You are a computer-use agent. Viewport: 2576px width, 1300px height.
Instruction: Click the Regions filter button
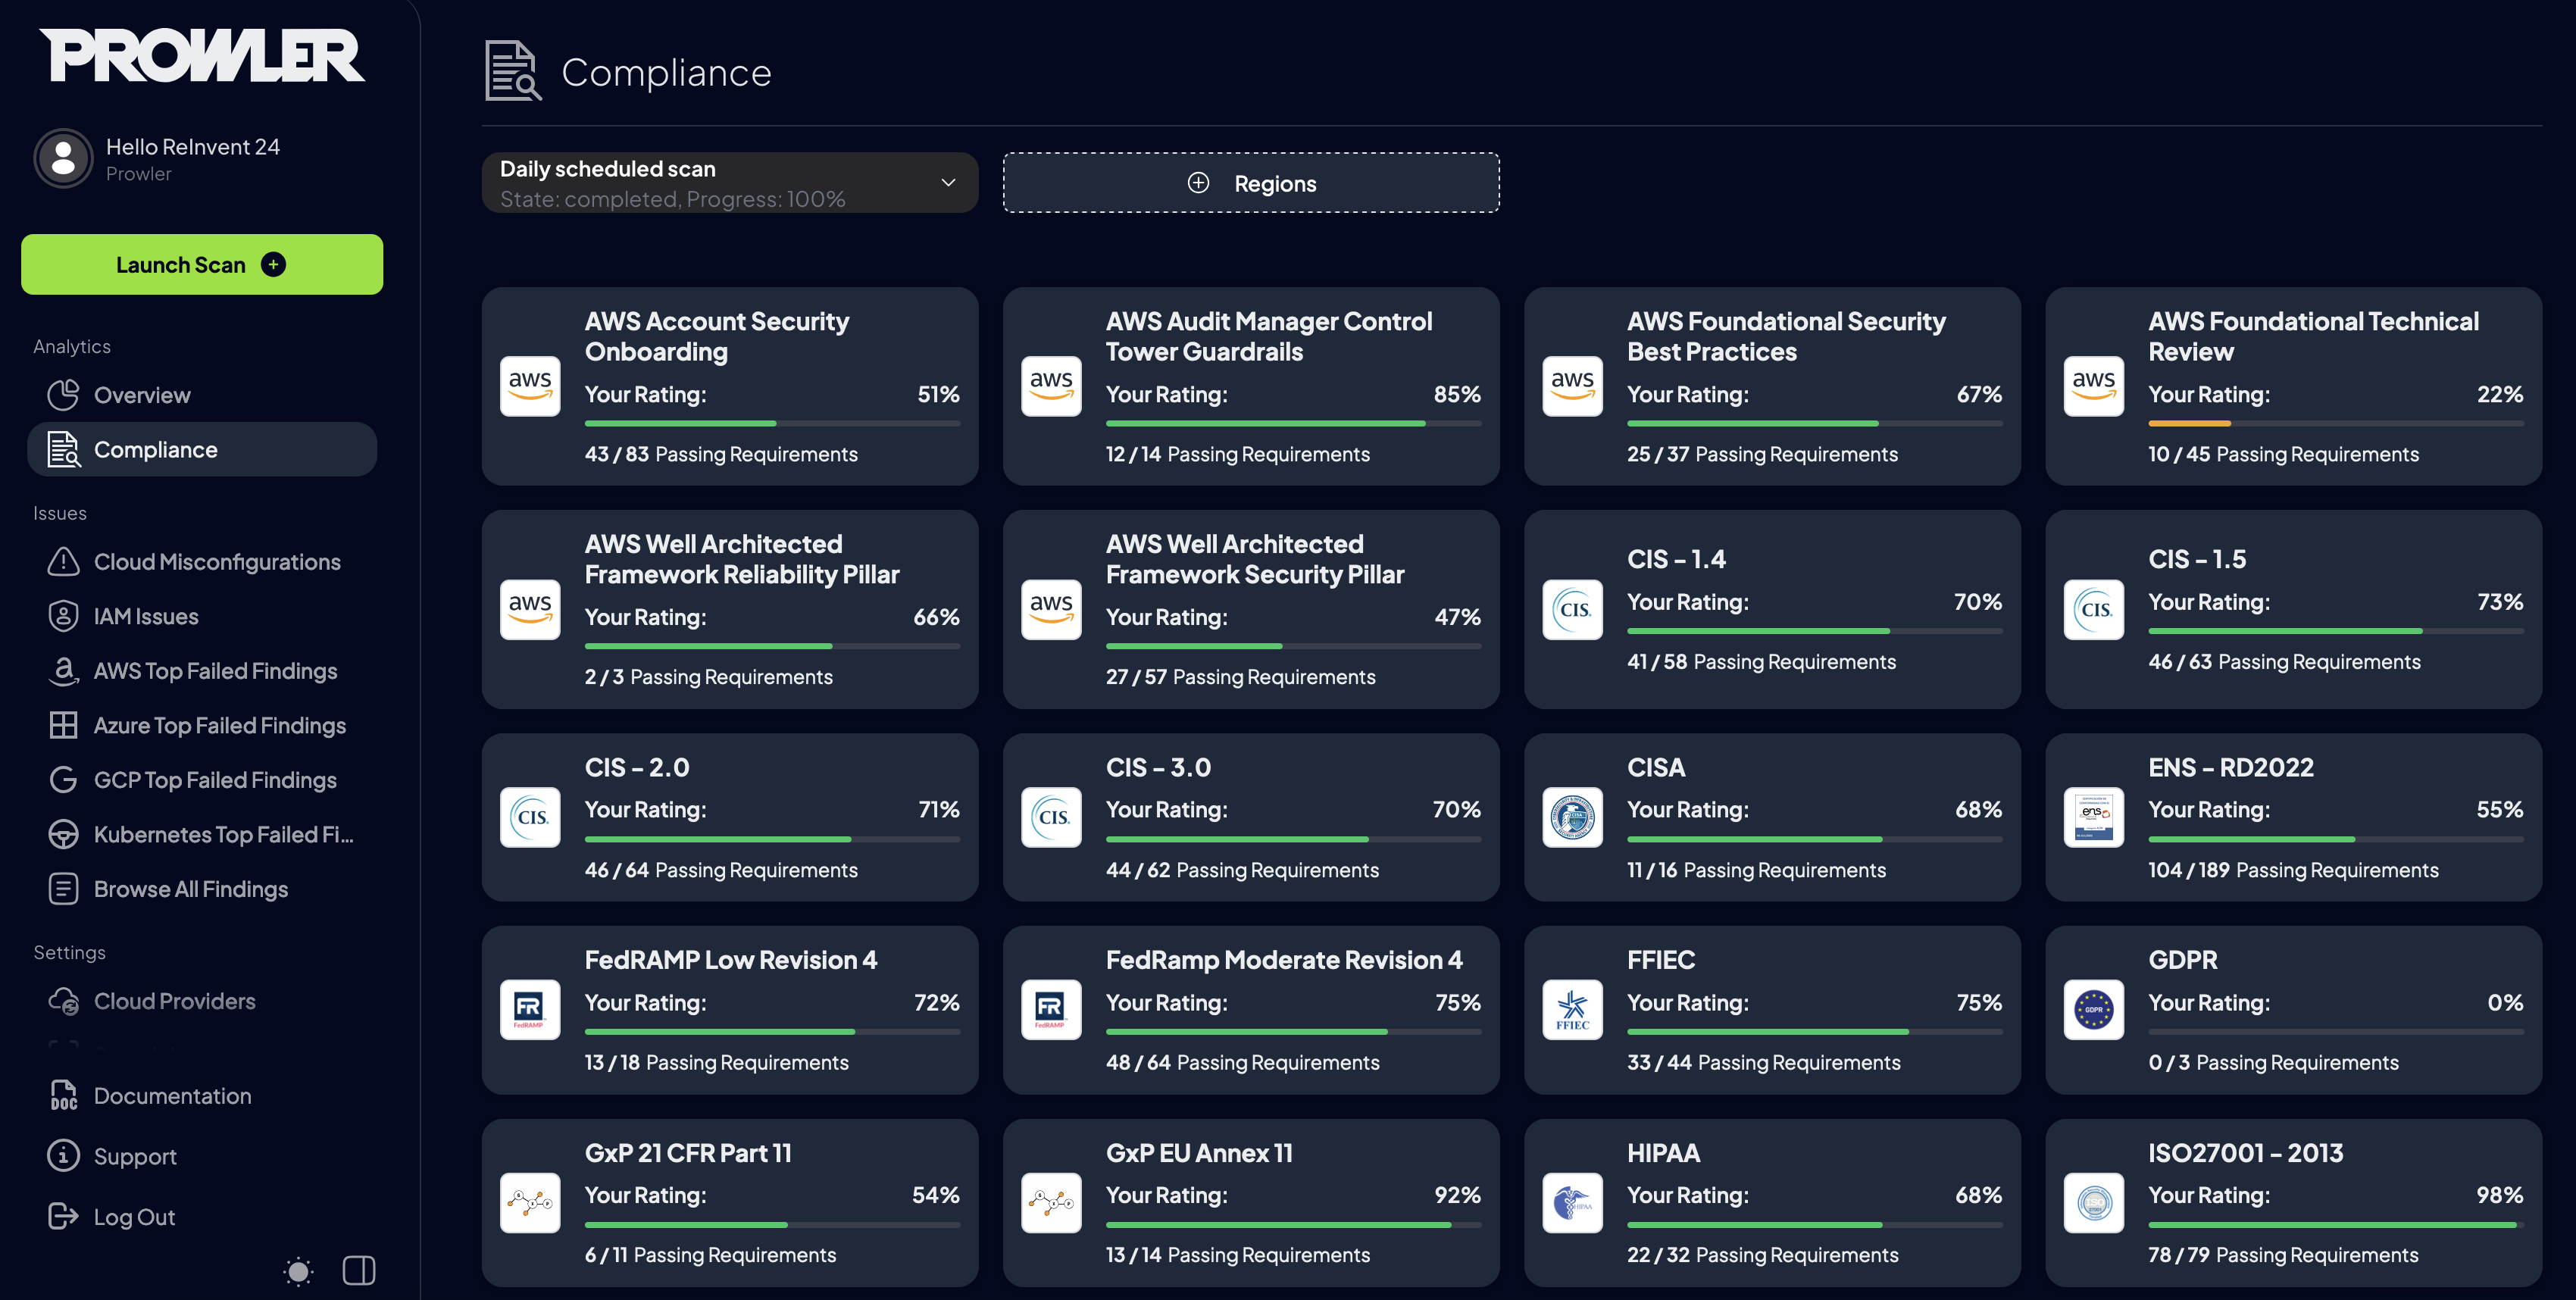pos(1251,182)
